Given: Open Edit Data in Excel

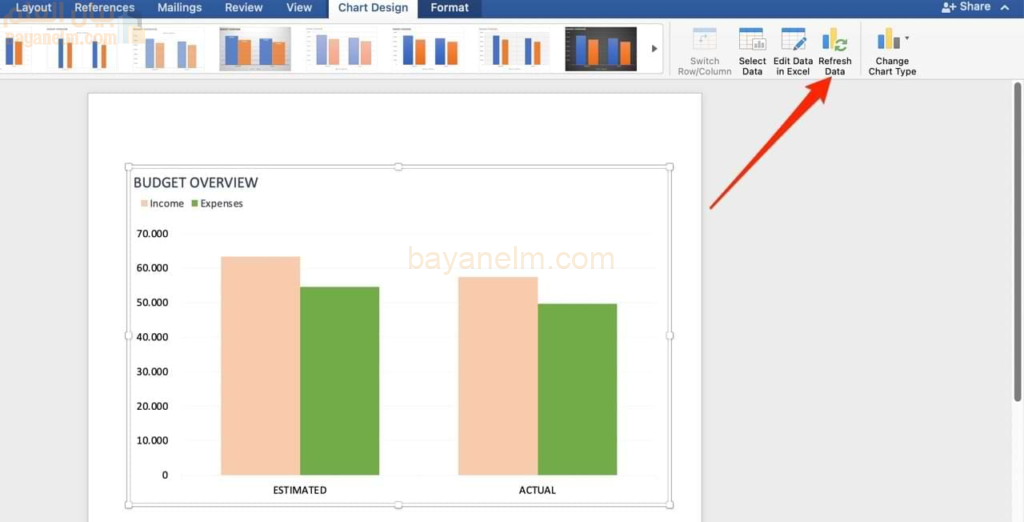Looking at the screenshot, I should point(793,41).
